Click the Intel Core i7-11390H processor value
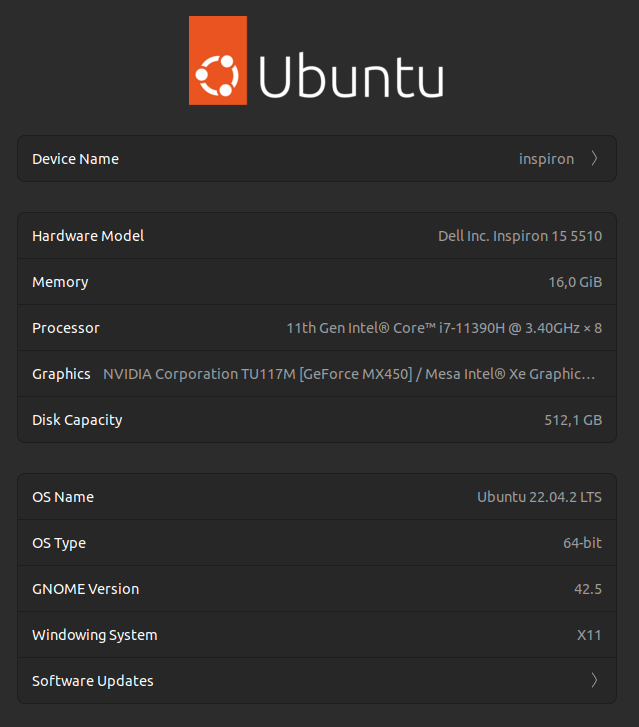Viewport: 639px width, 727px height. click(x=444, y=328)
